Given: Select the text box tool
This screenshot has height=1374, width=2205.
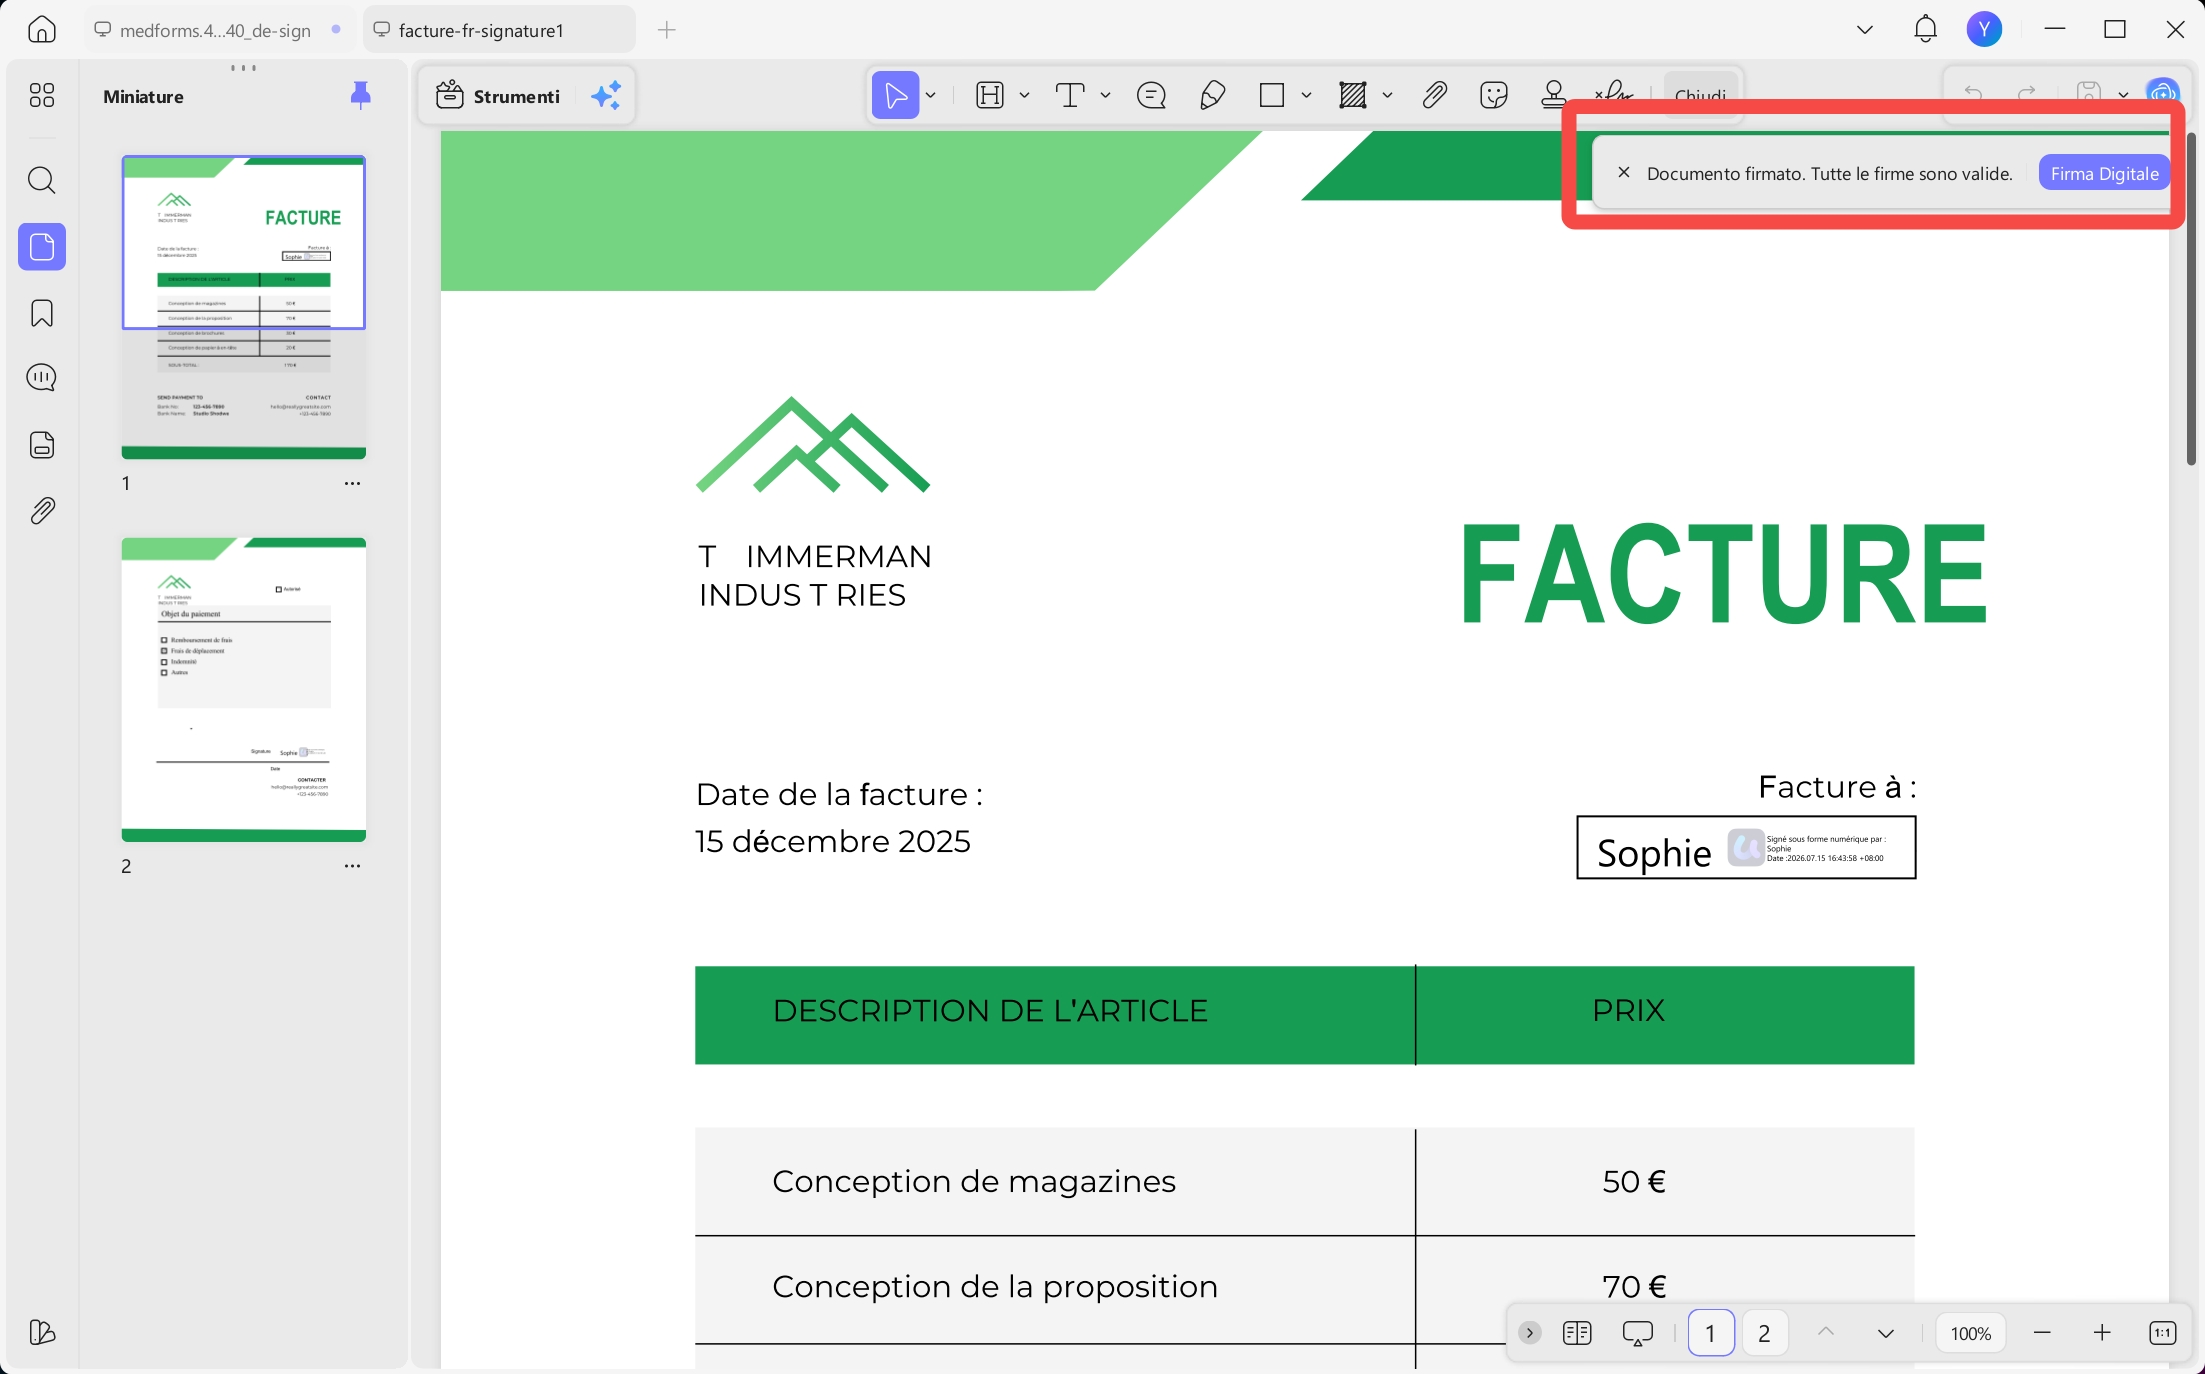Looking at the screenshot, I should click(1070, 96).
